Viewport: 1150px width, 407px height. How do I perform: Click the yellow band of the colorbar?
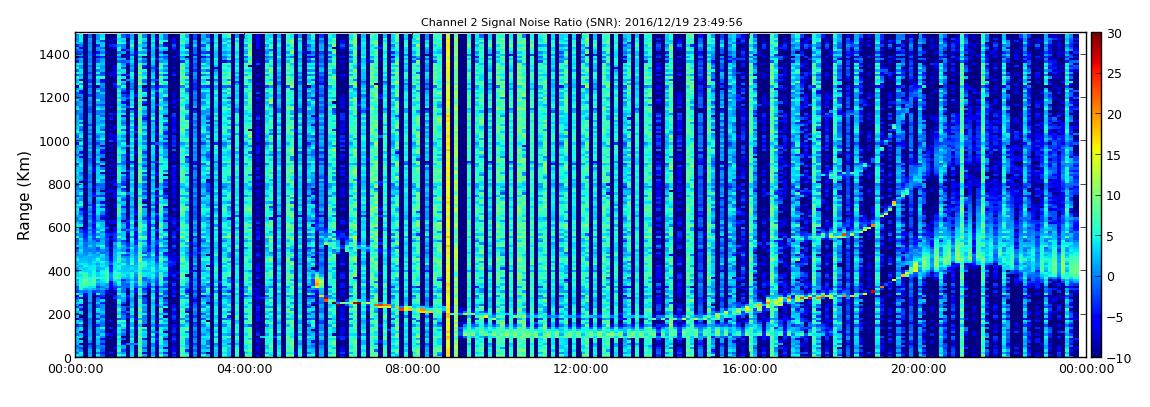[1096, 150]
